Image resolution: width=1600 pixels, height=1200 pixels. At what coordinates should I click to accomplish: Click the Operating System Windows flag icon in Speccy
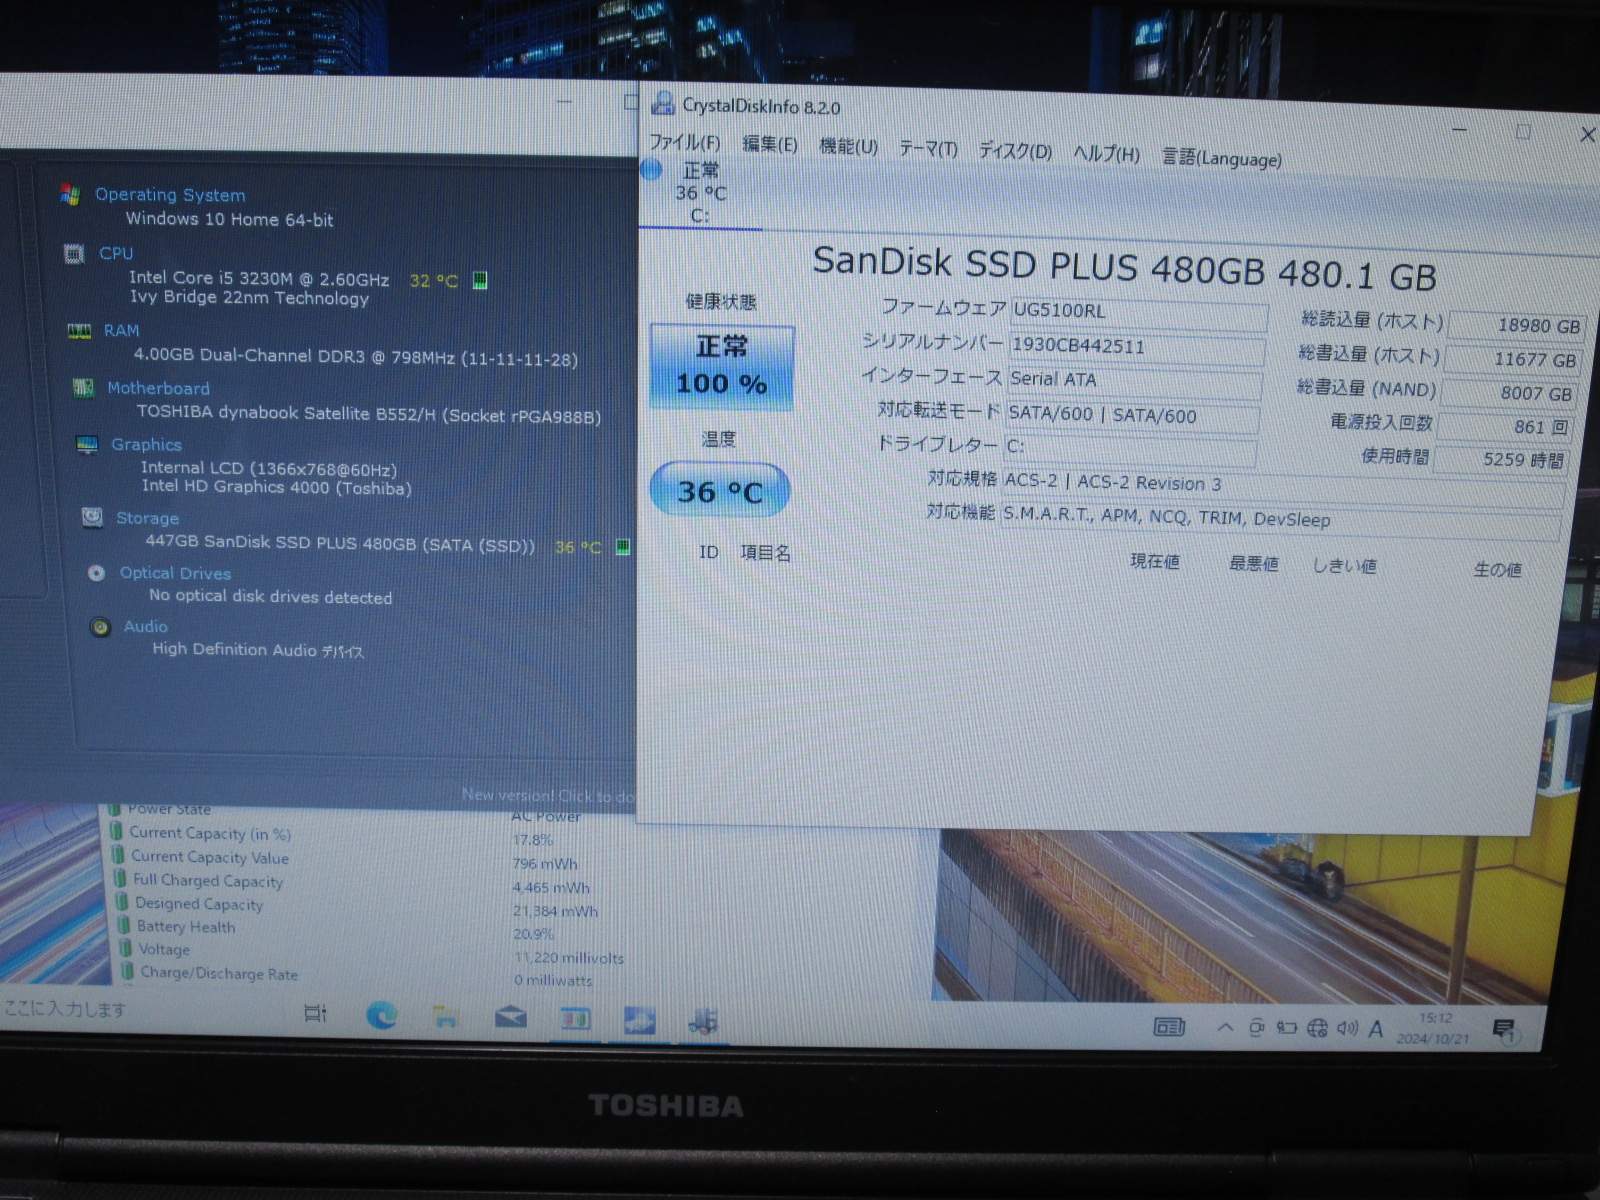tap(70, 194)
